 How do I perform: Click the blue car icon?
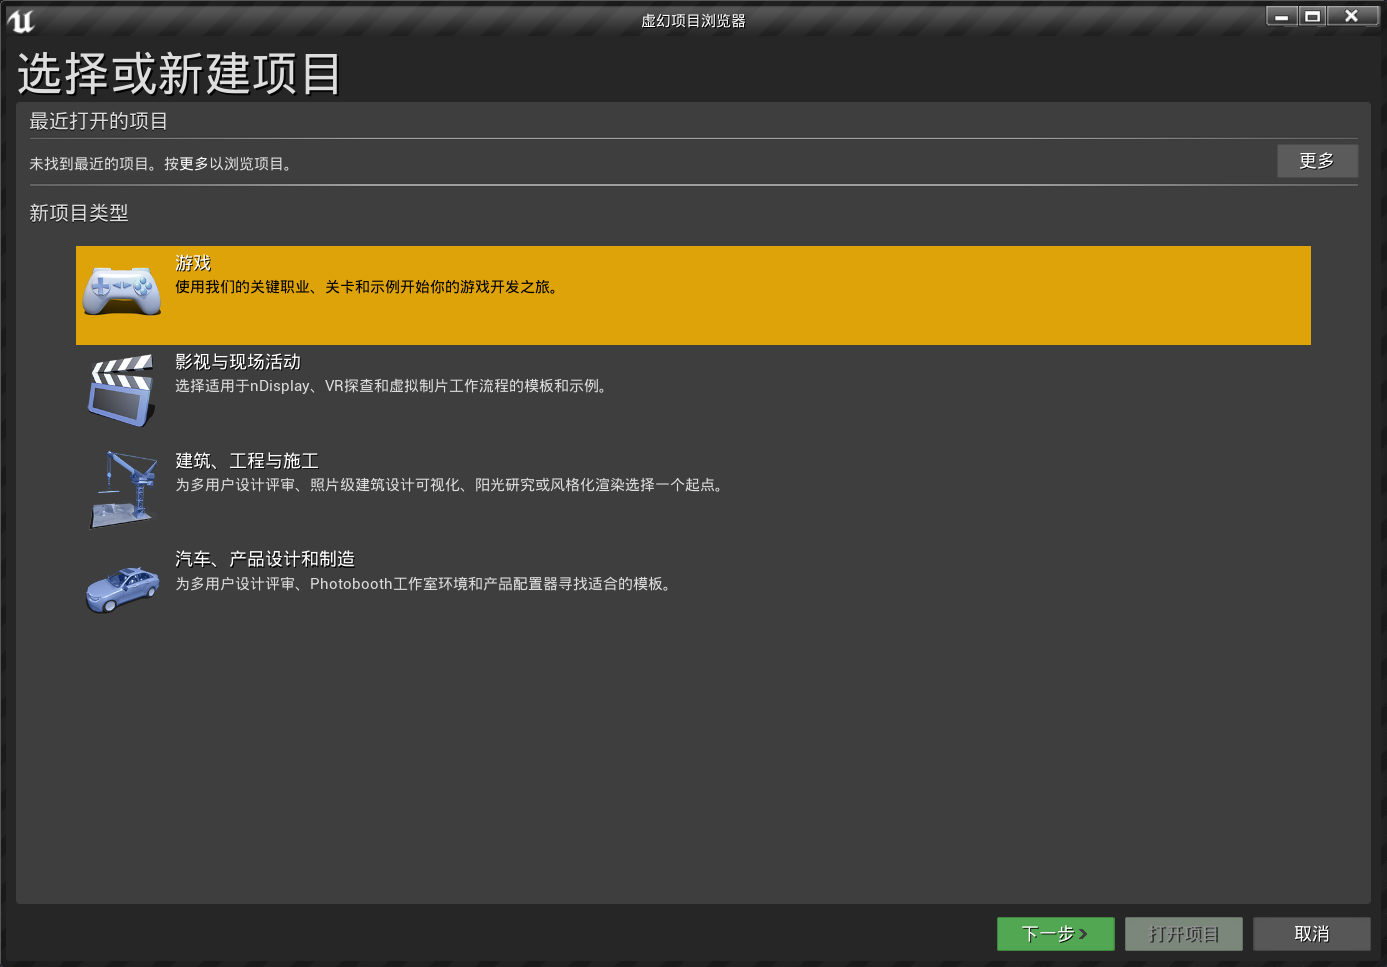122,589
